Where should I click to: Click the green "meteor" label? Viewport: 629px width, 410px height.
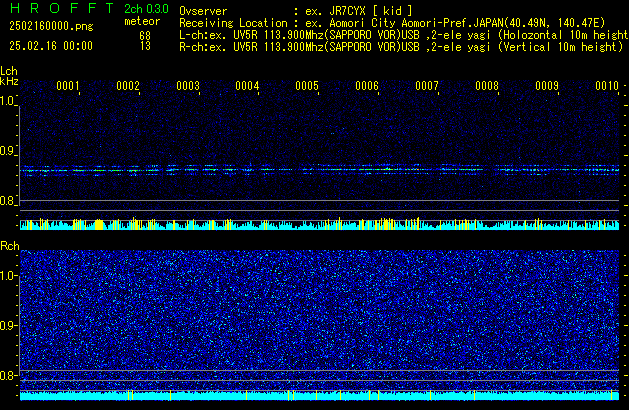pyautogui.click(x=142, y=21)
